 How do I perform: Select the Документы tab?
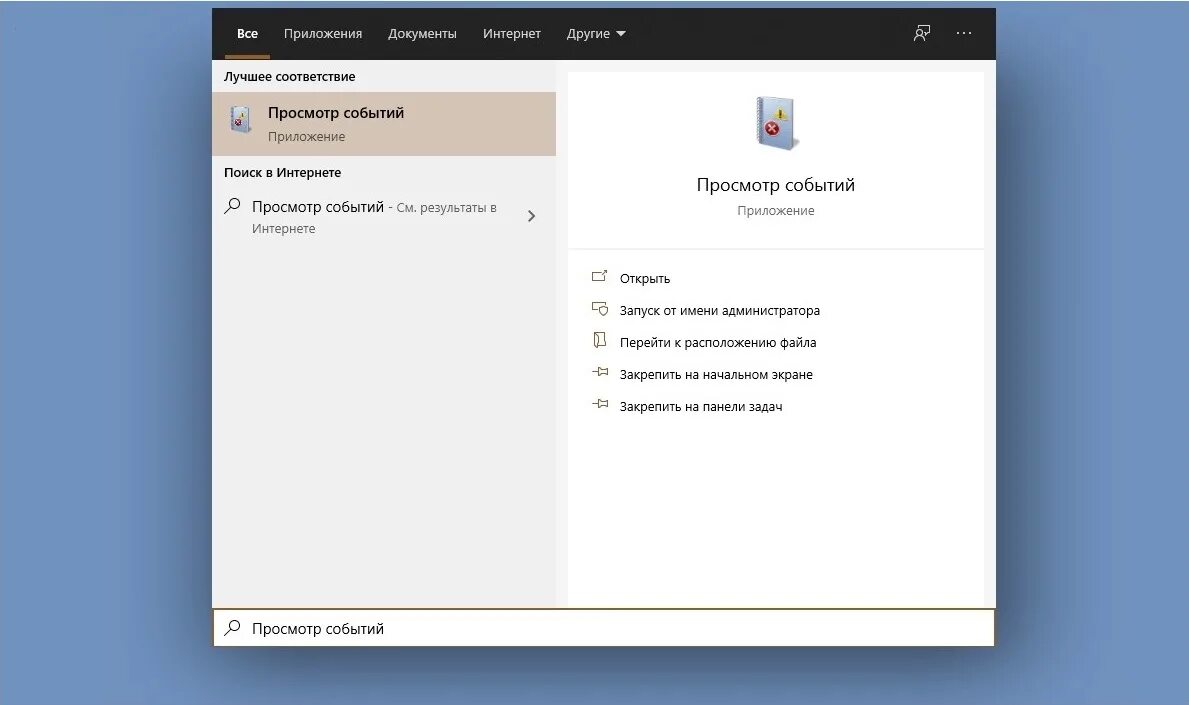(422, 33)
